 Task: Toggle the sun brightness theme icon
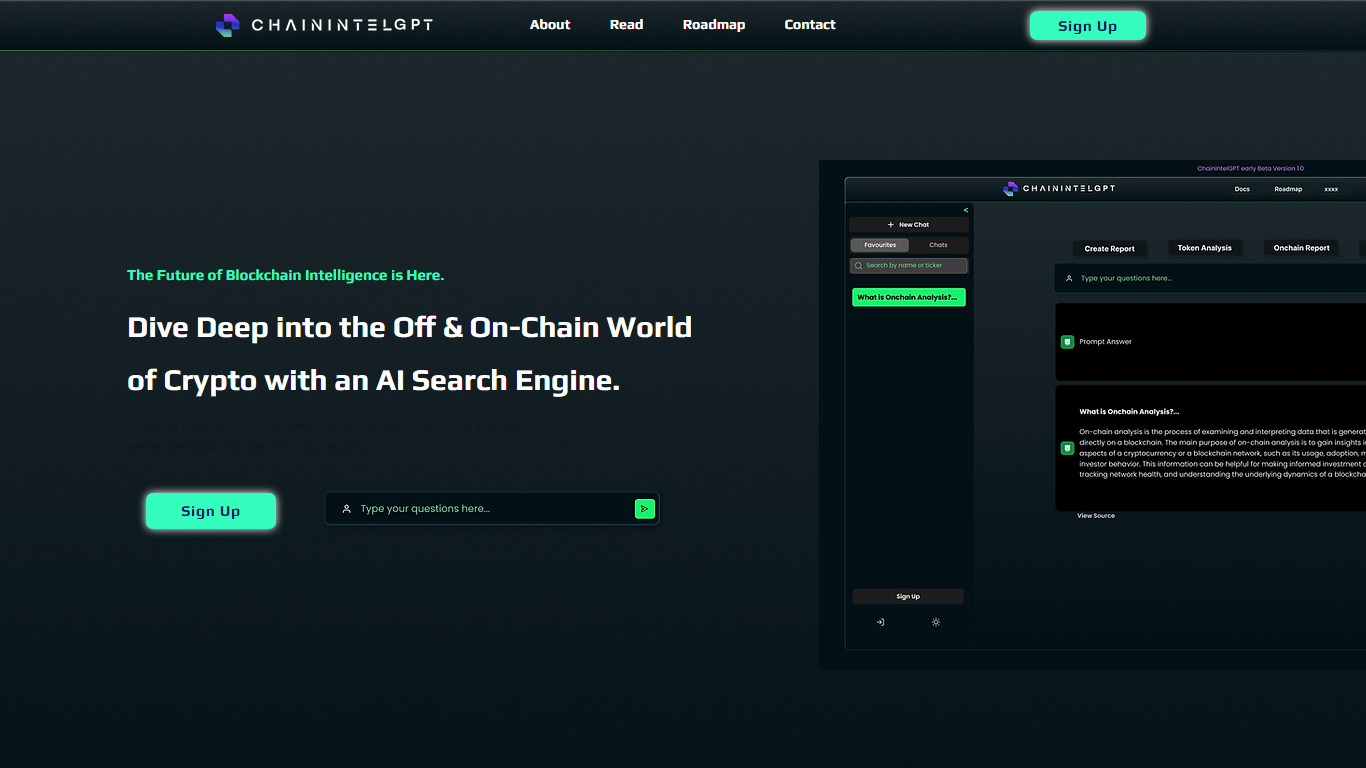point(936,622)
